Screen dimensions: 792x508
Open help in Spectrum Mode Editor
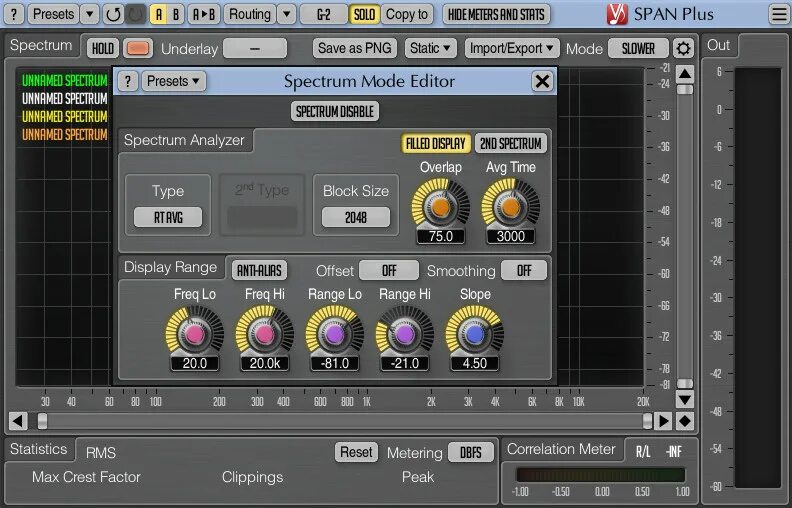click(x=128, y=81)
